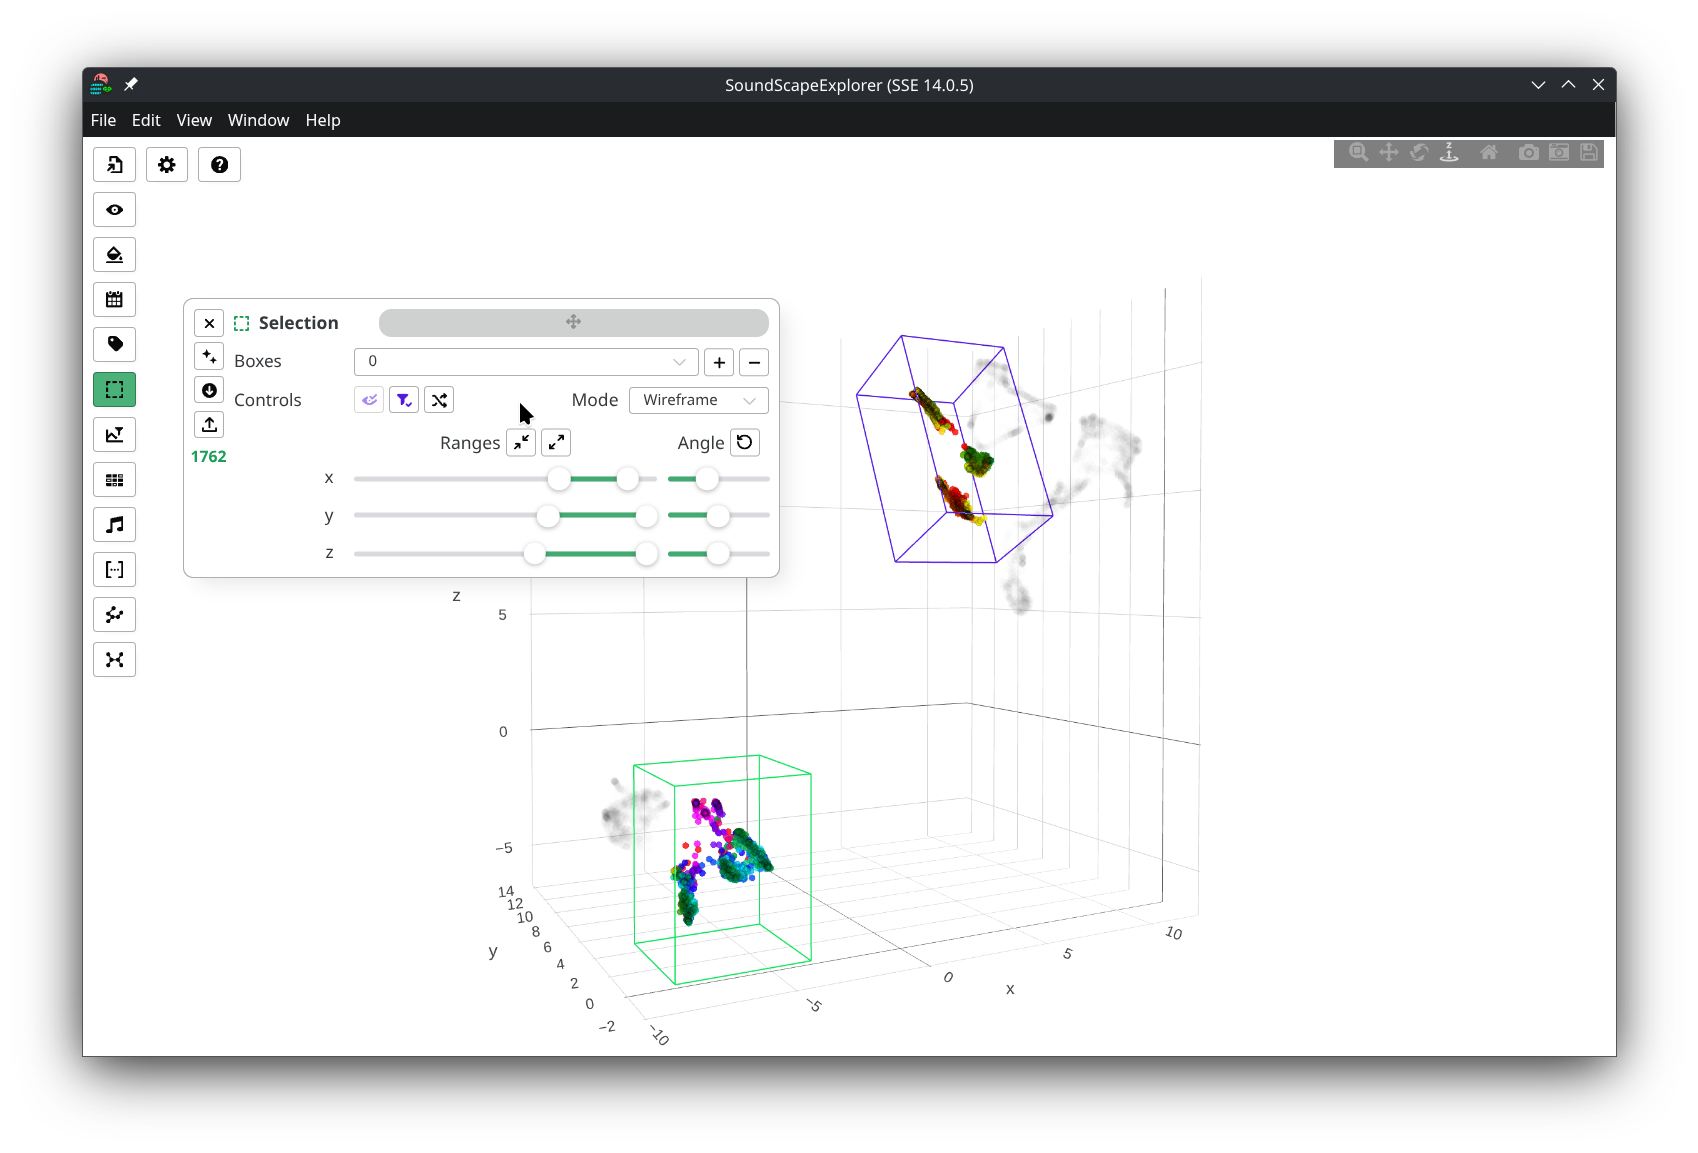Toggle the eye visibility sidebar button
This screenshot has width=1698, height=1153.
(x=115, y=210)
